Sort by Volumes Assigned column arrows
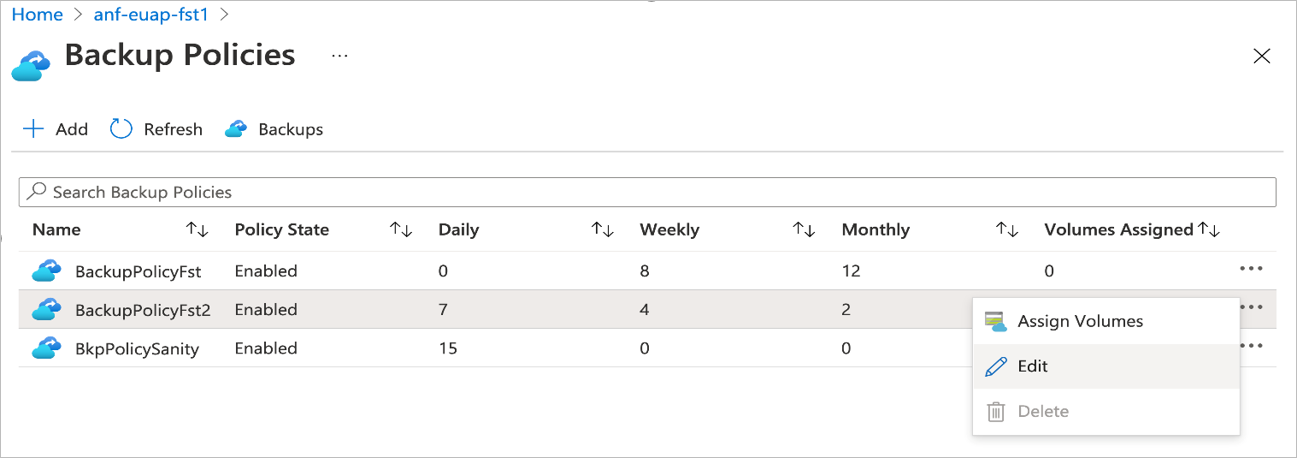 [1209, 230]
